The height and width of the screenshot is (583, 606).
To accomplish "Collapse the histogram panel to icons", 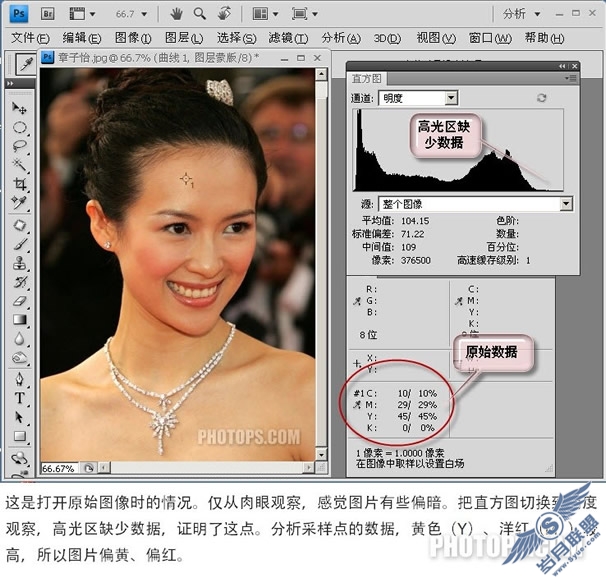I will (562, 66).
